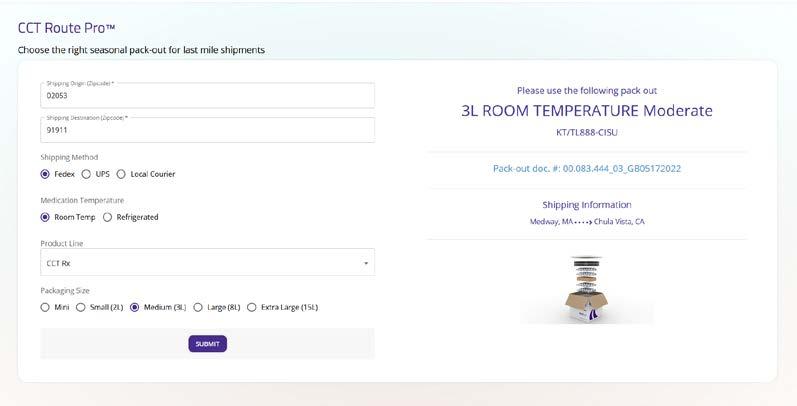Image resolution: width=797 pixels, height=406 pixels.
Task: Open the pack-out document number link
Action: (587, 169)
